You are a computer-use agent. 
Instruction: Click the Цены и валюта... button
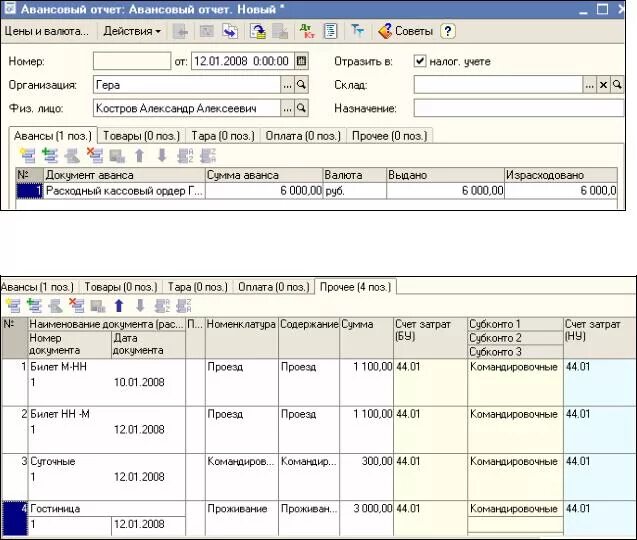click(46, 31)
